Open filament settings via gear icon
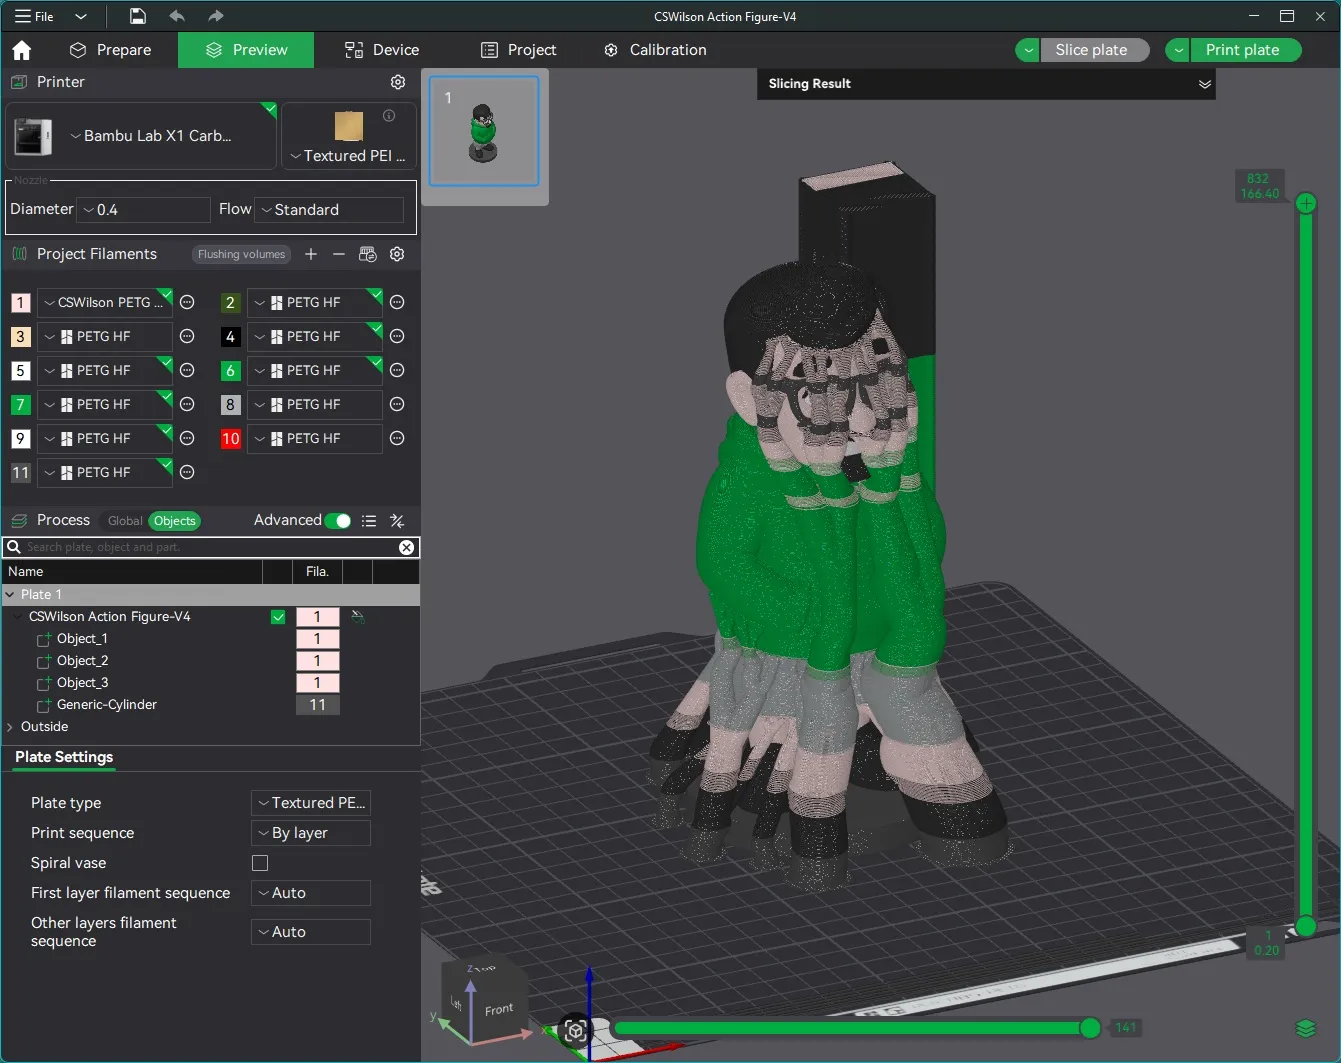1341x1063 pixels. pyautogui.click(x=396, y=254)
